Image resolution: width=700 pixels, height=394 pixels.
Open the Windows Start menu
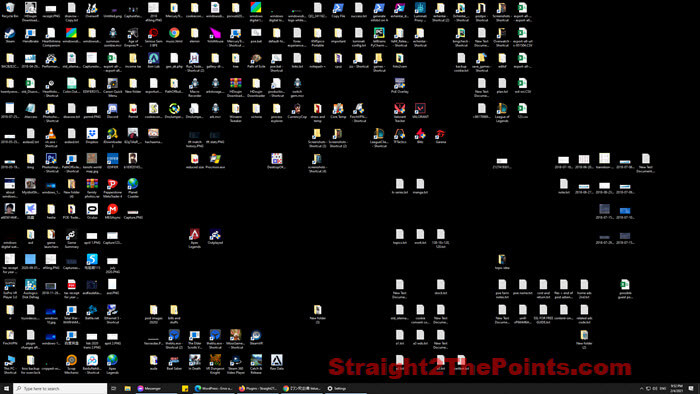[6, 389]
